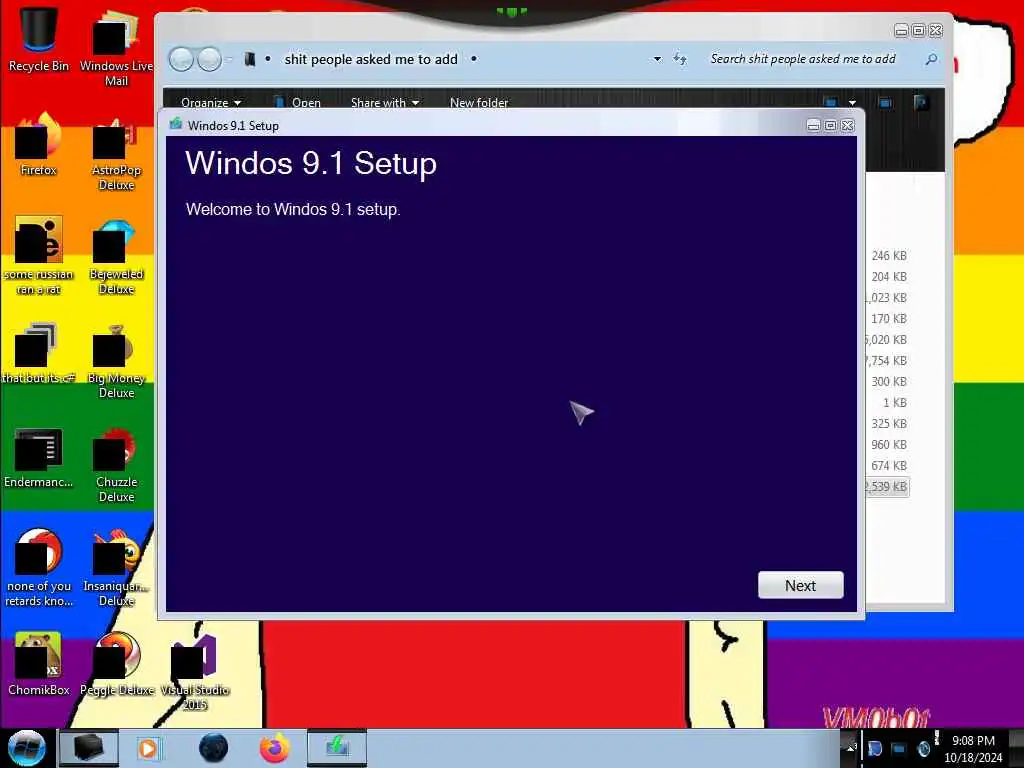Select the 'that but its c#' desktop icon

39,353
